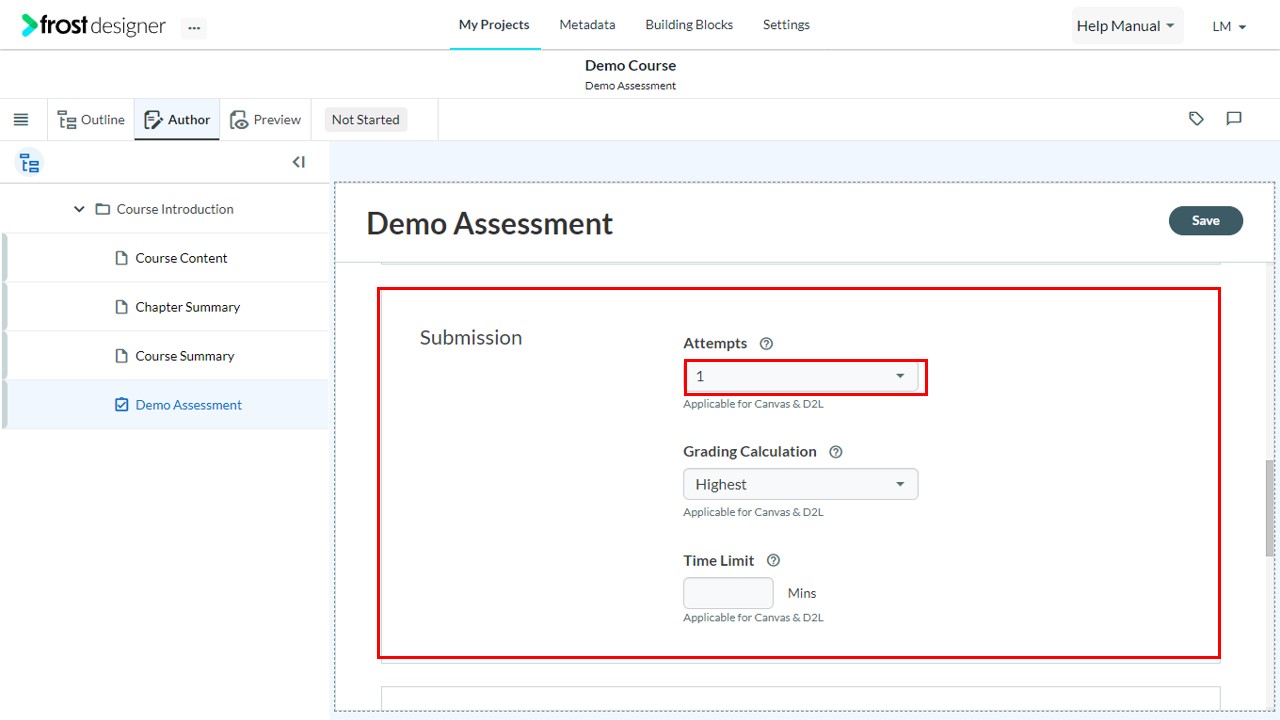The width and height of the screenshot is (1280, 720).
Task: Select Chapter Summary in the tree
Action: 188,307
